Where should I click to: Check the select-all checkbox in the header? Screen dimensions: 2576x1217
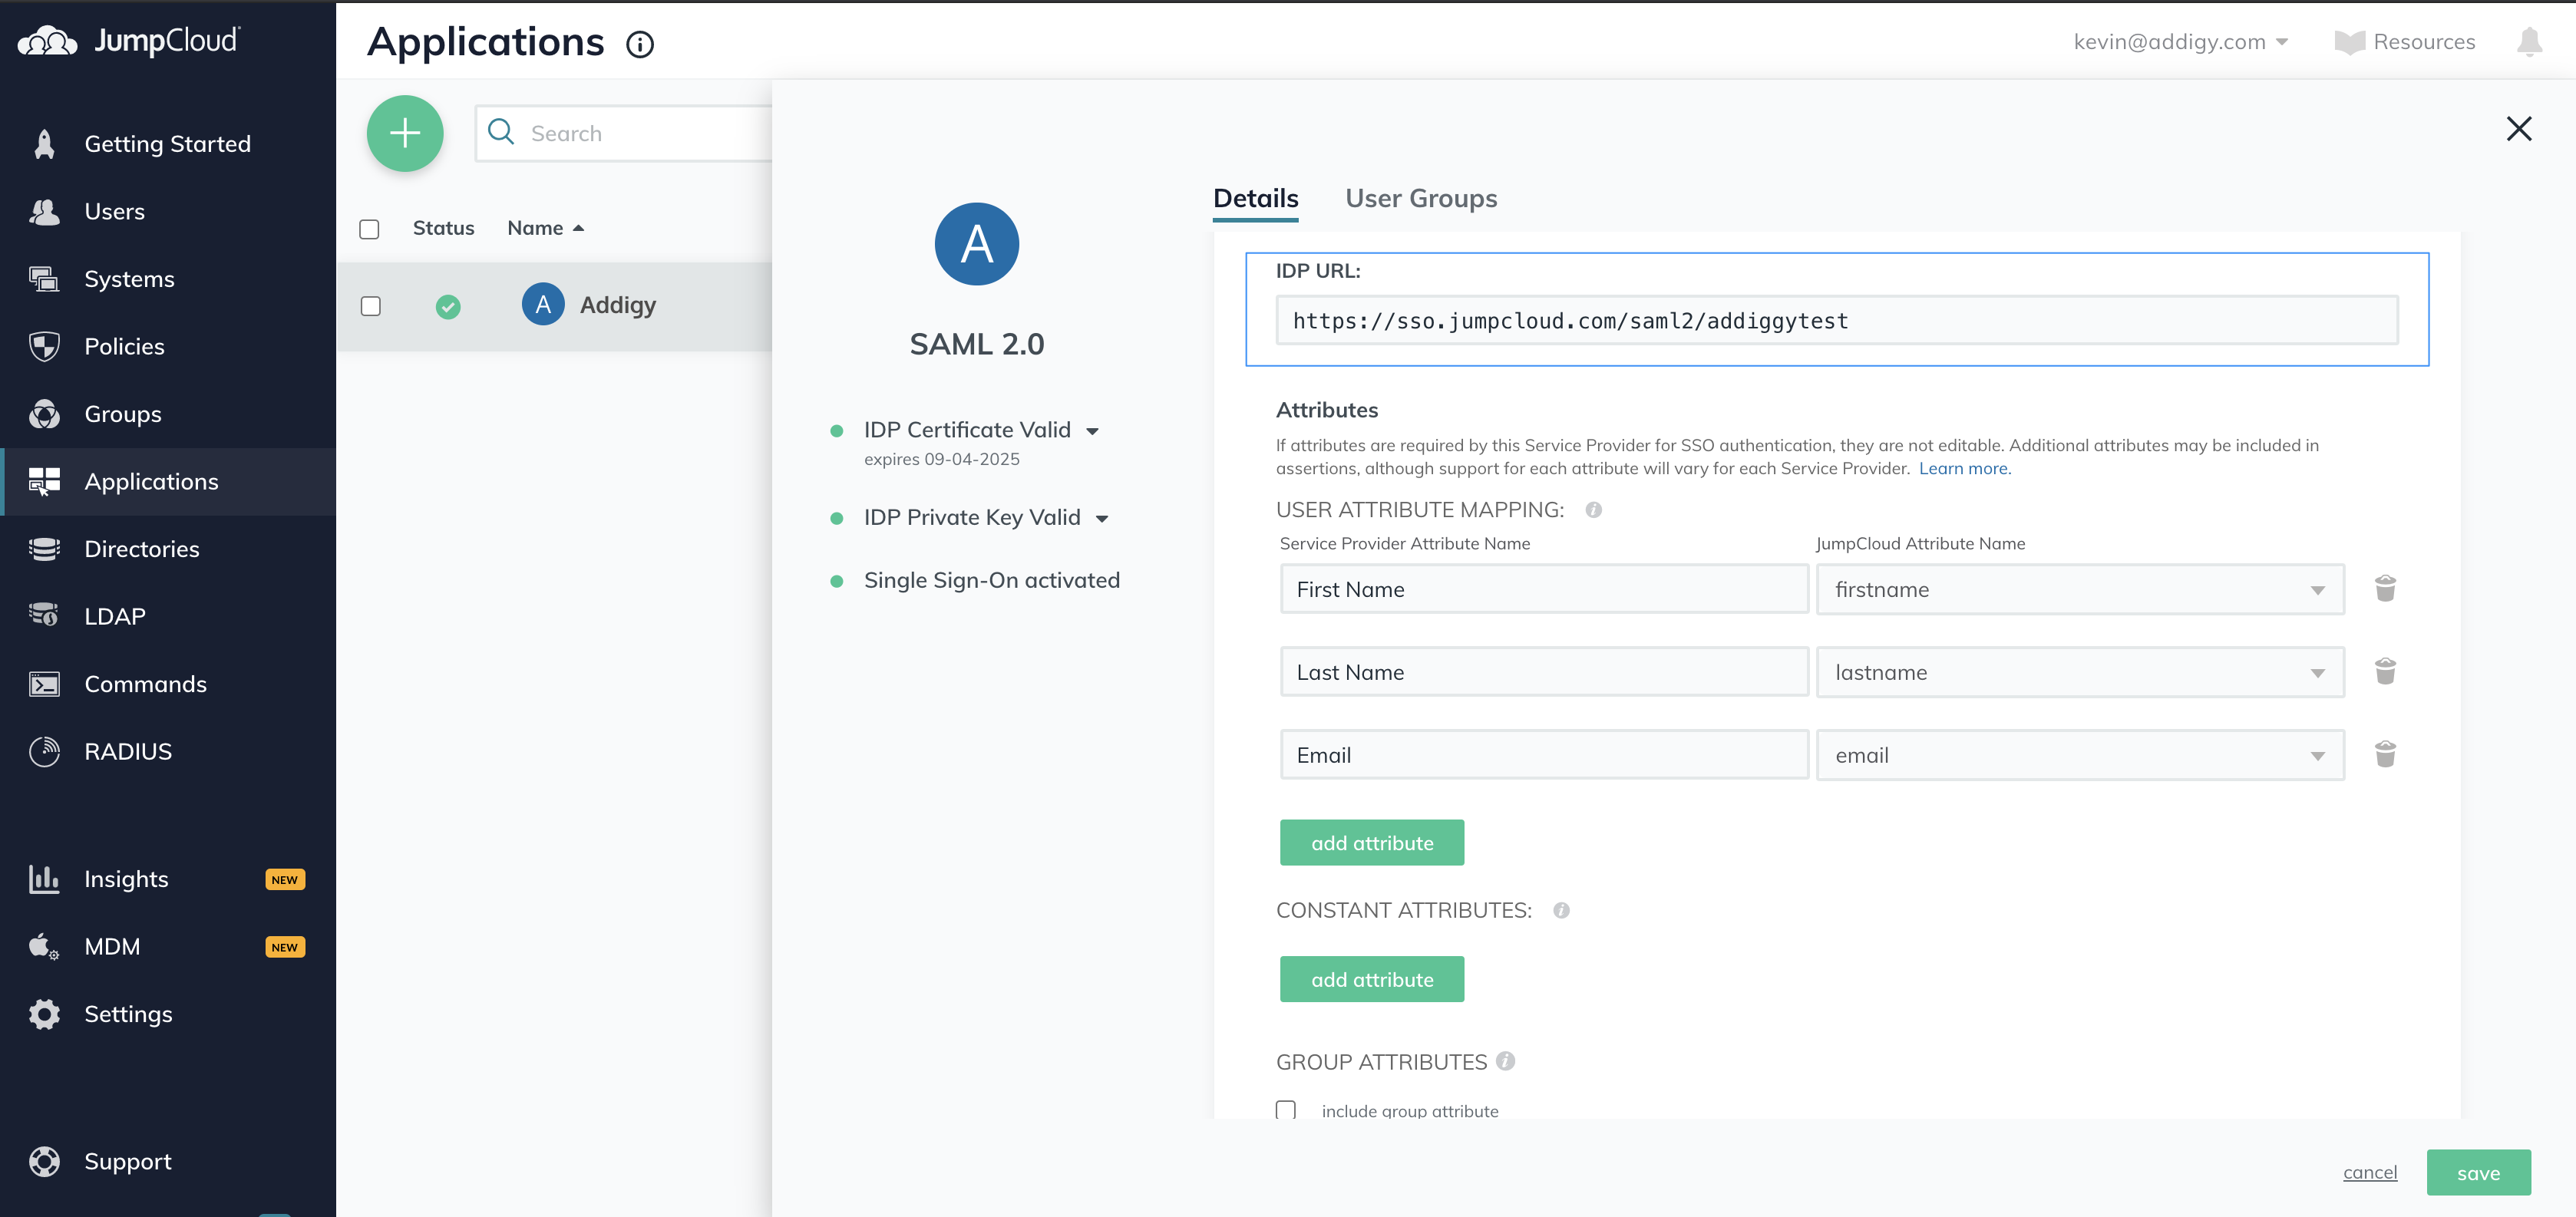369,229
